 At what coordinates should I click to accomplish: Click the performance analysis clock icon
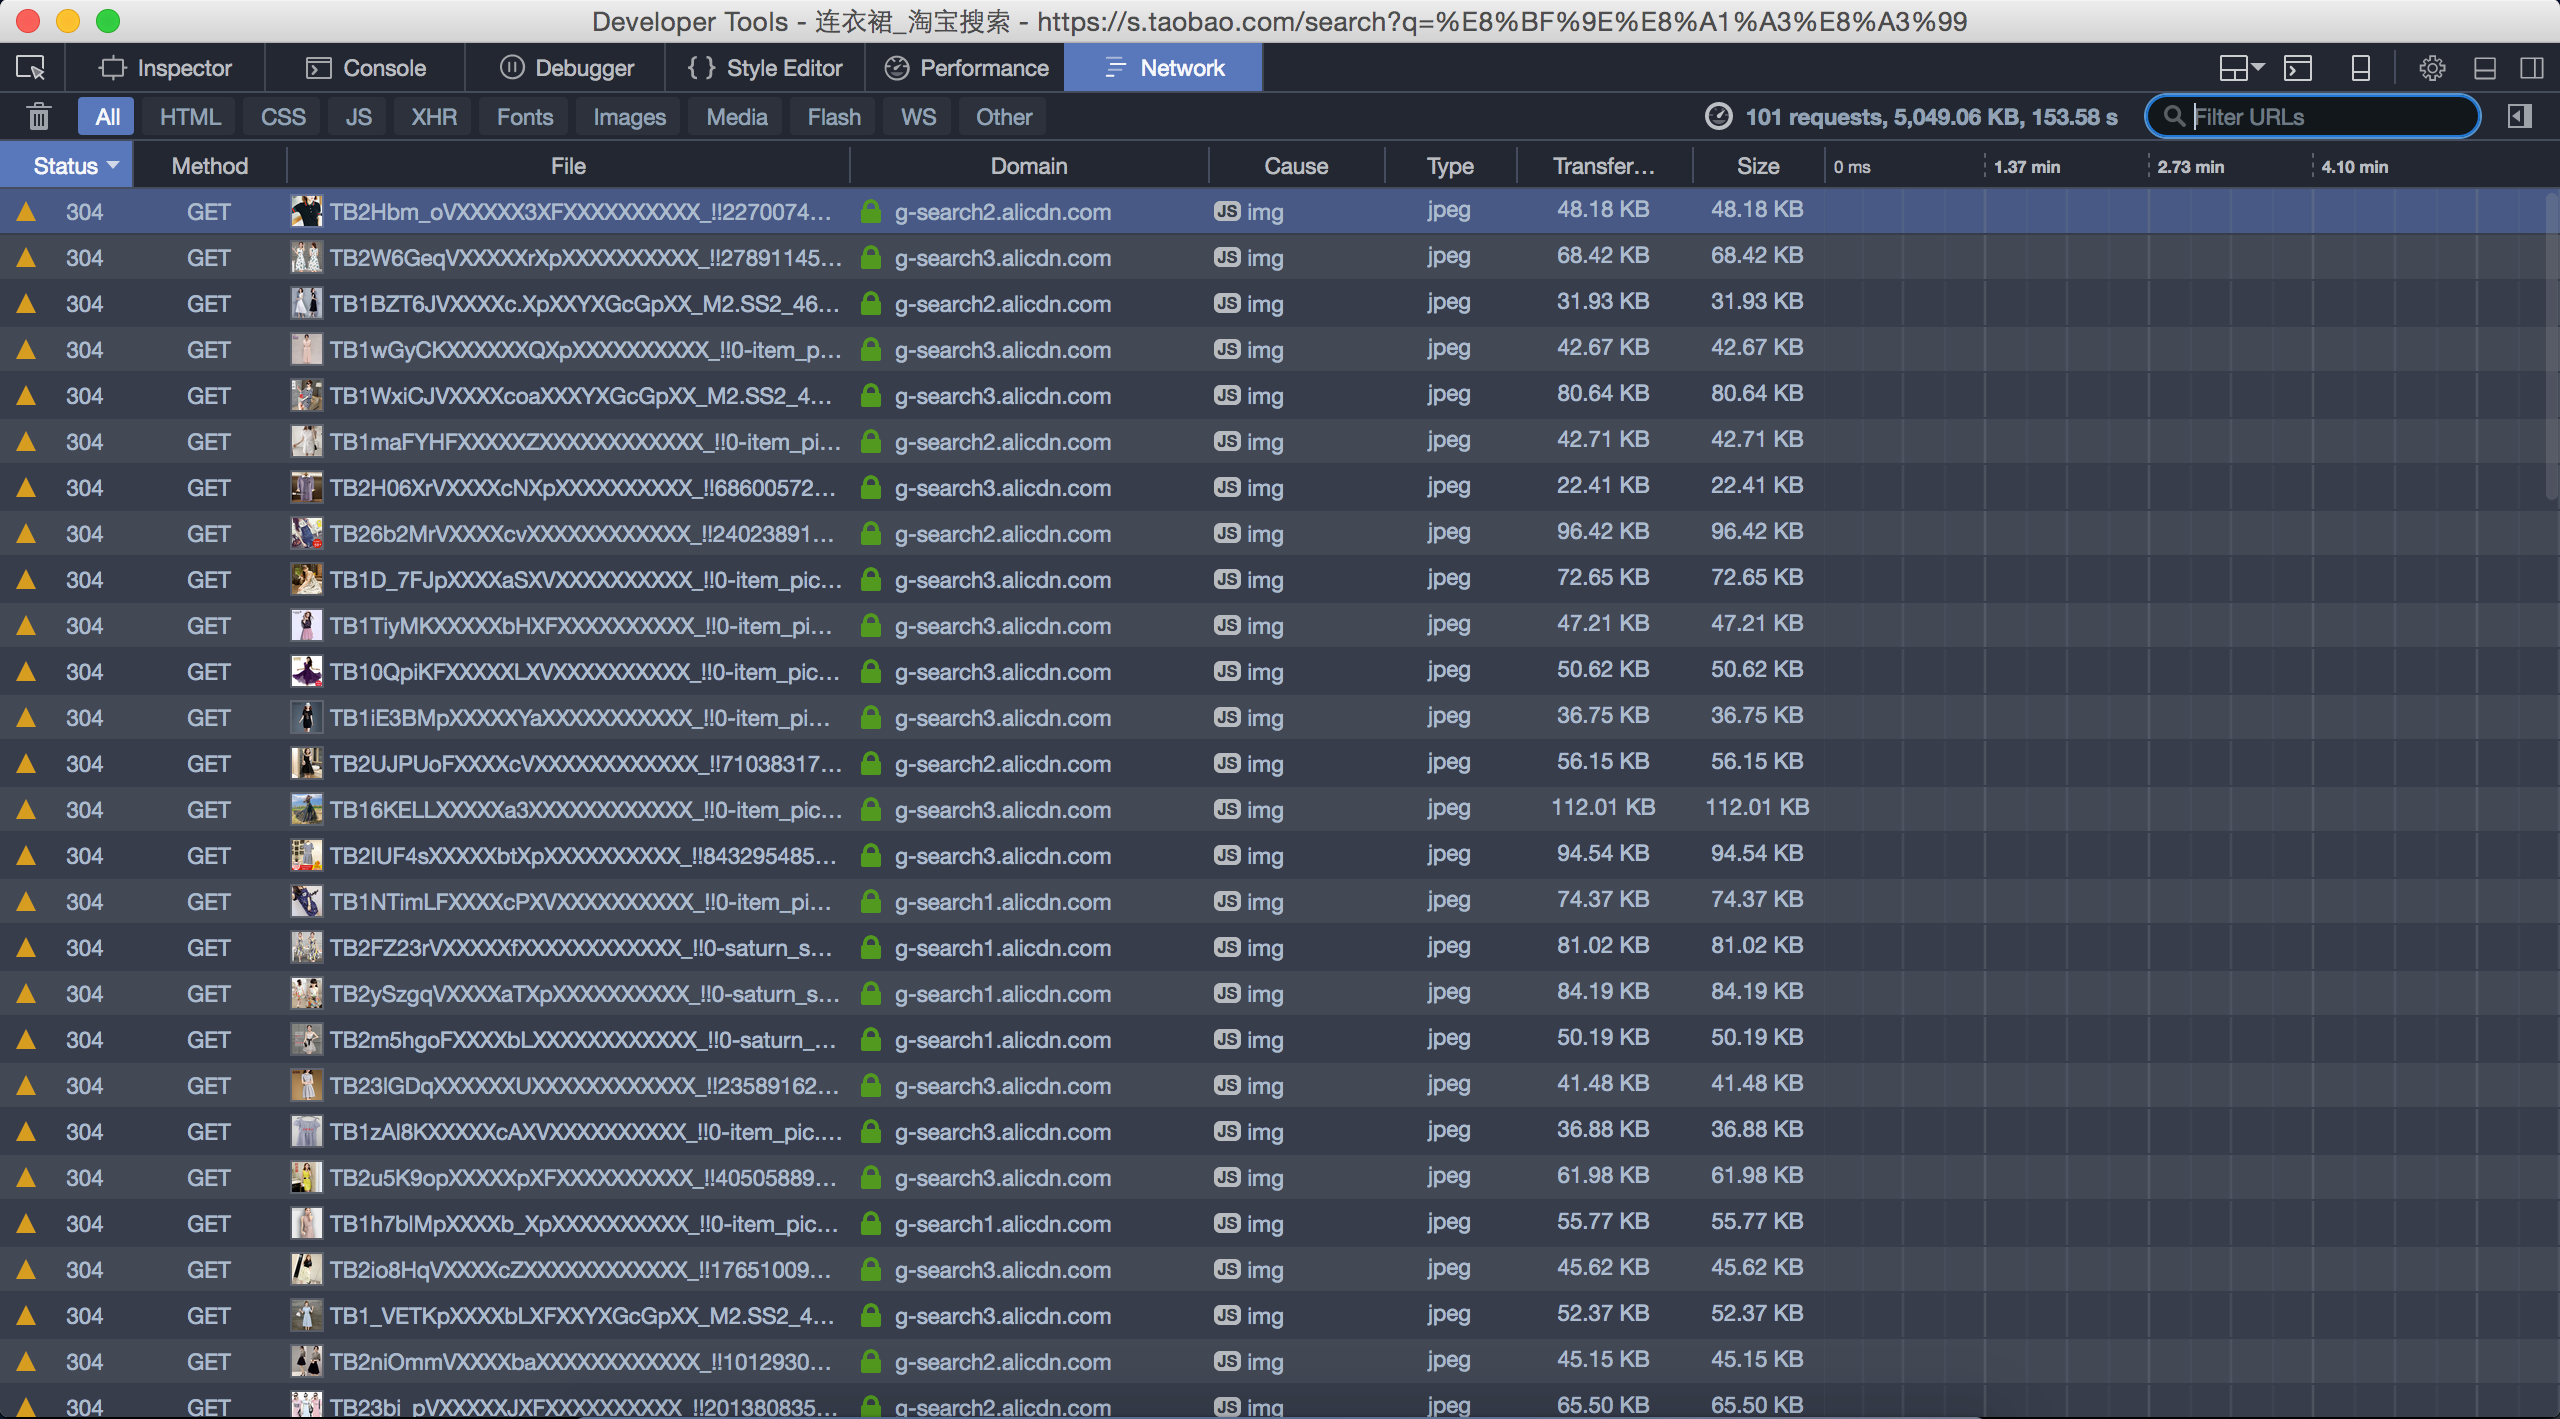tap(1718, 117)
